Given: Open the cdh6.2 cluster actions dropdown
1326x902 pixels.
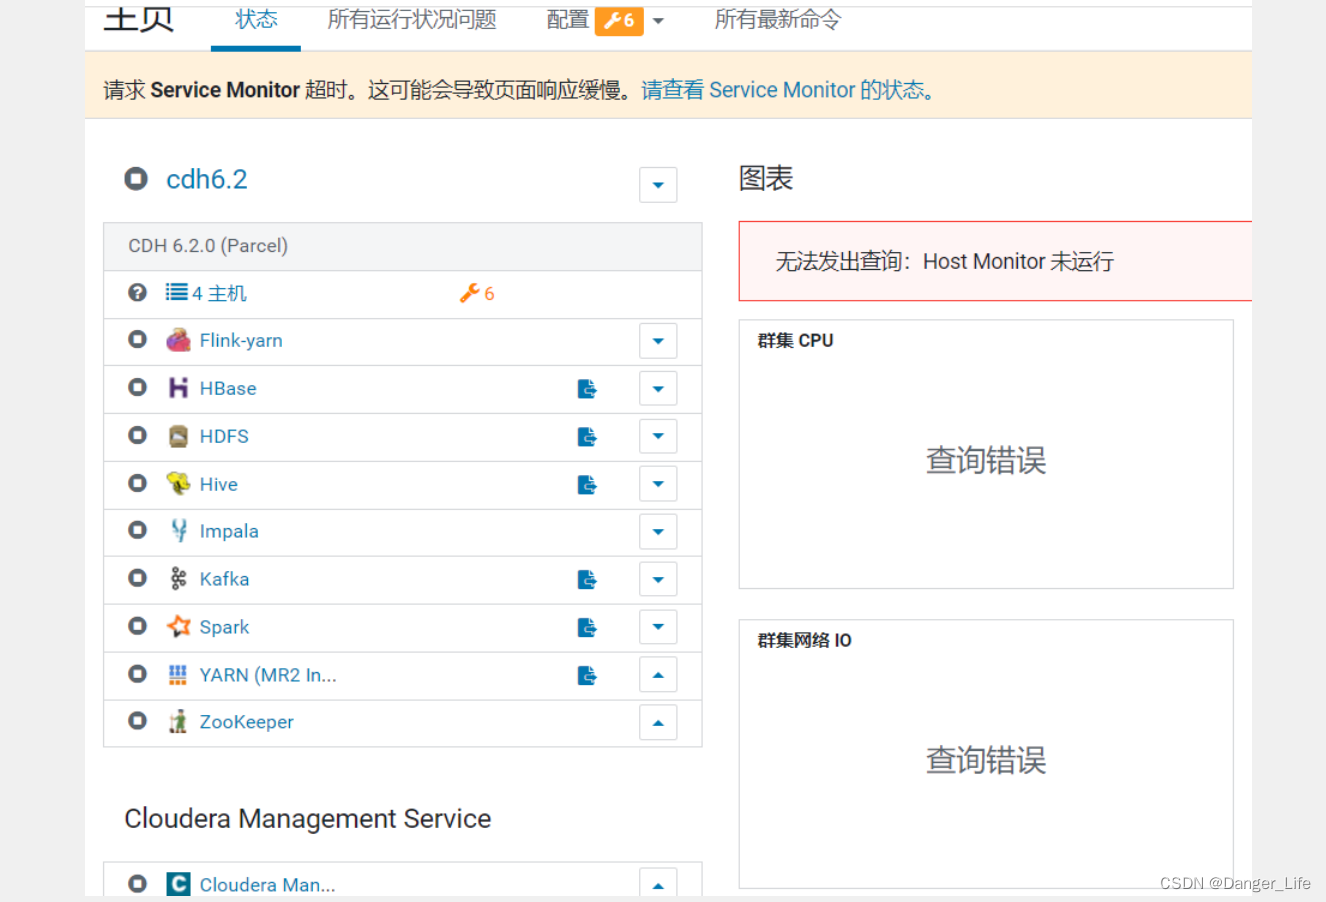Looking at the screenshot, I should coord(658,185).
